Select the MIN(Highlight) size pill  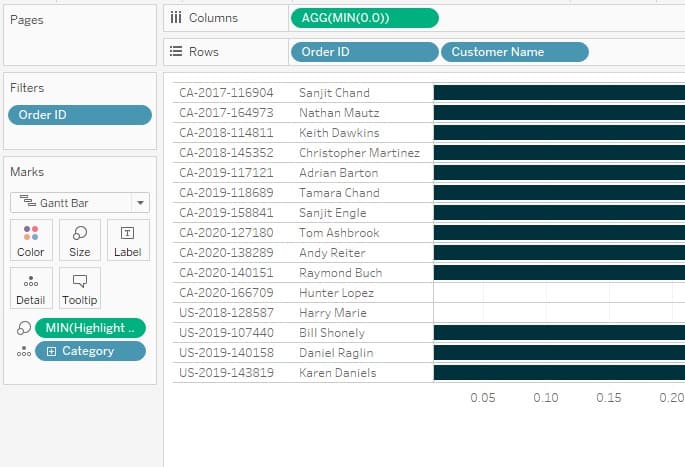tap(90, 328)
